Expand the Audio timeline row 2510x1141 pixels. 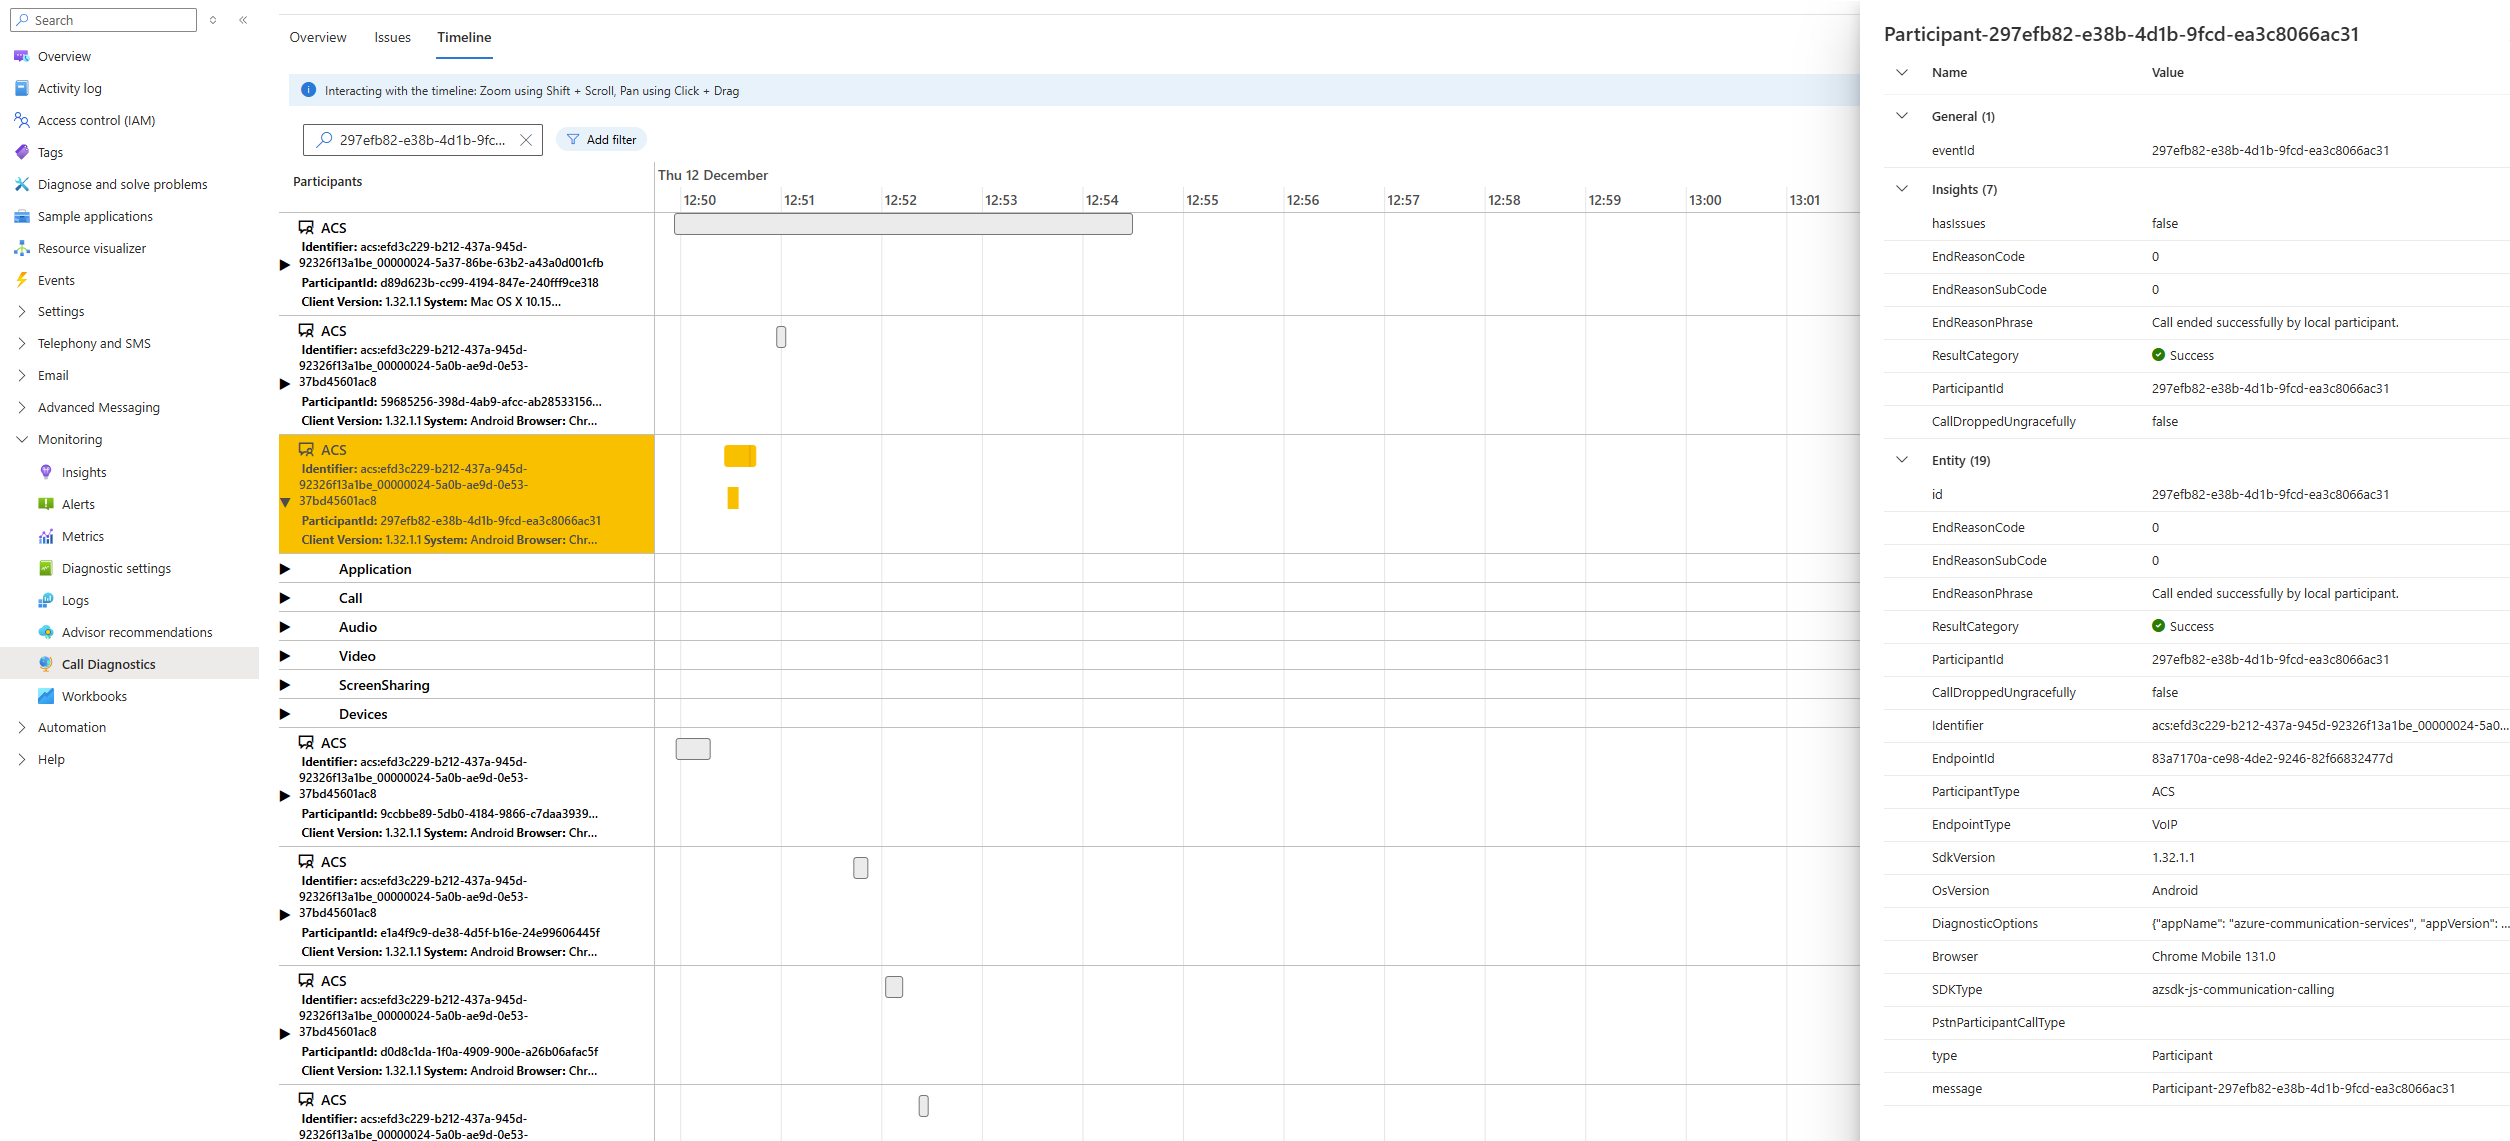pos(285,627)
